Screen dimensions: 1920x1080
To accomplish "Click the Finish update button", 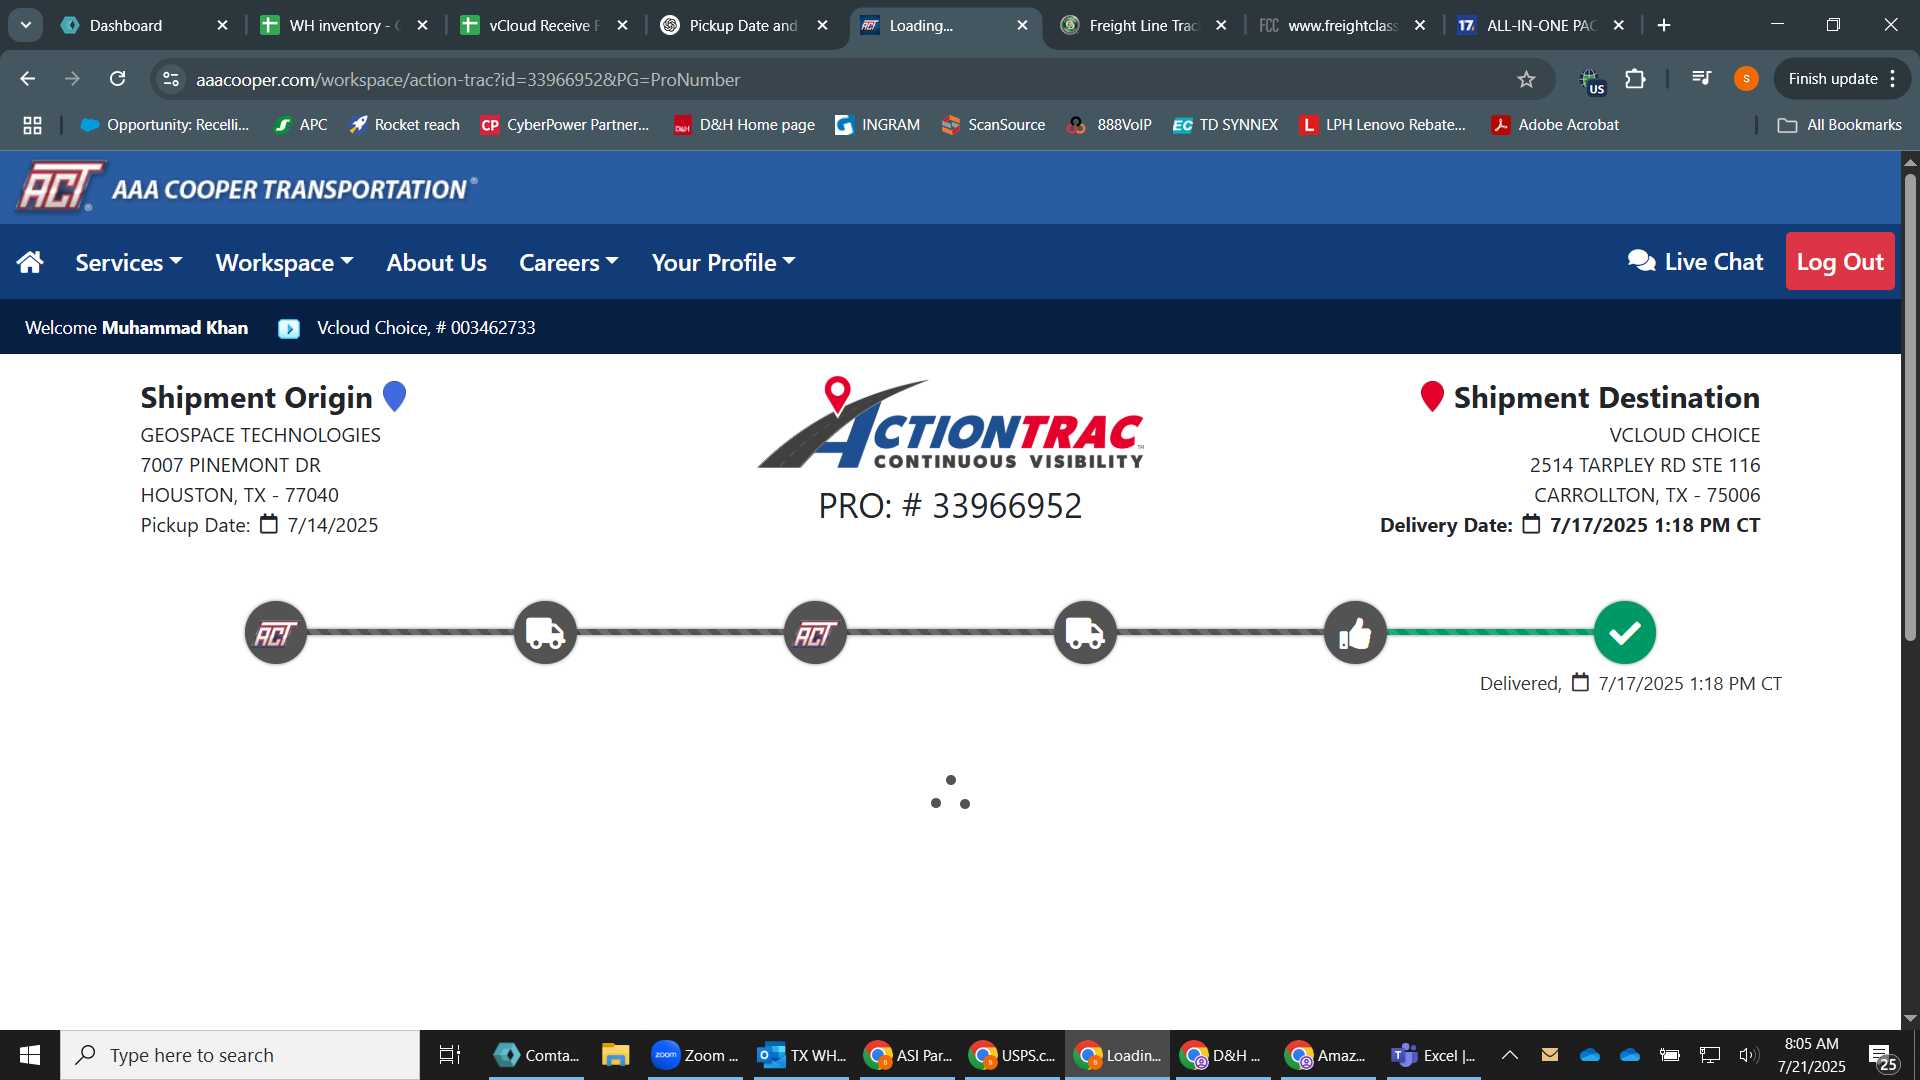I will (x=1842, y=79).
